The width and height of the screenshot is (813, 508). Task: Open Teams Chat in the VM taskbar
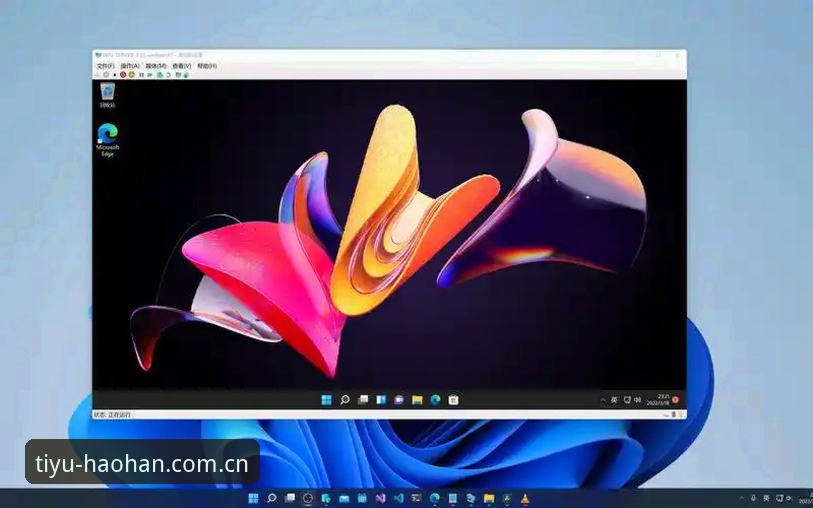coord(399,400)
